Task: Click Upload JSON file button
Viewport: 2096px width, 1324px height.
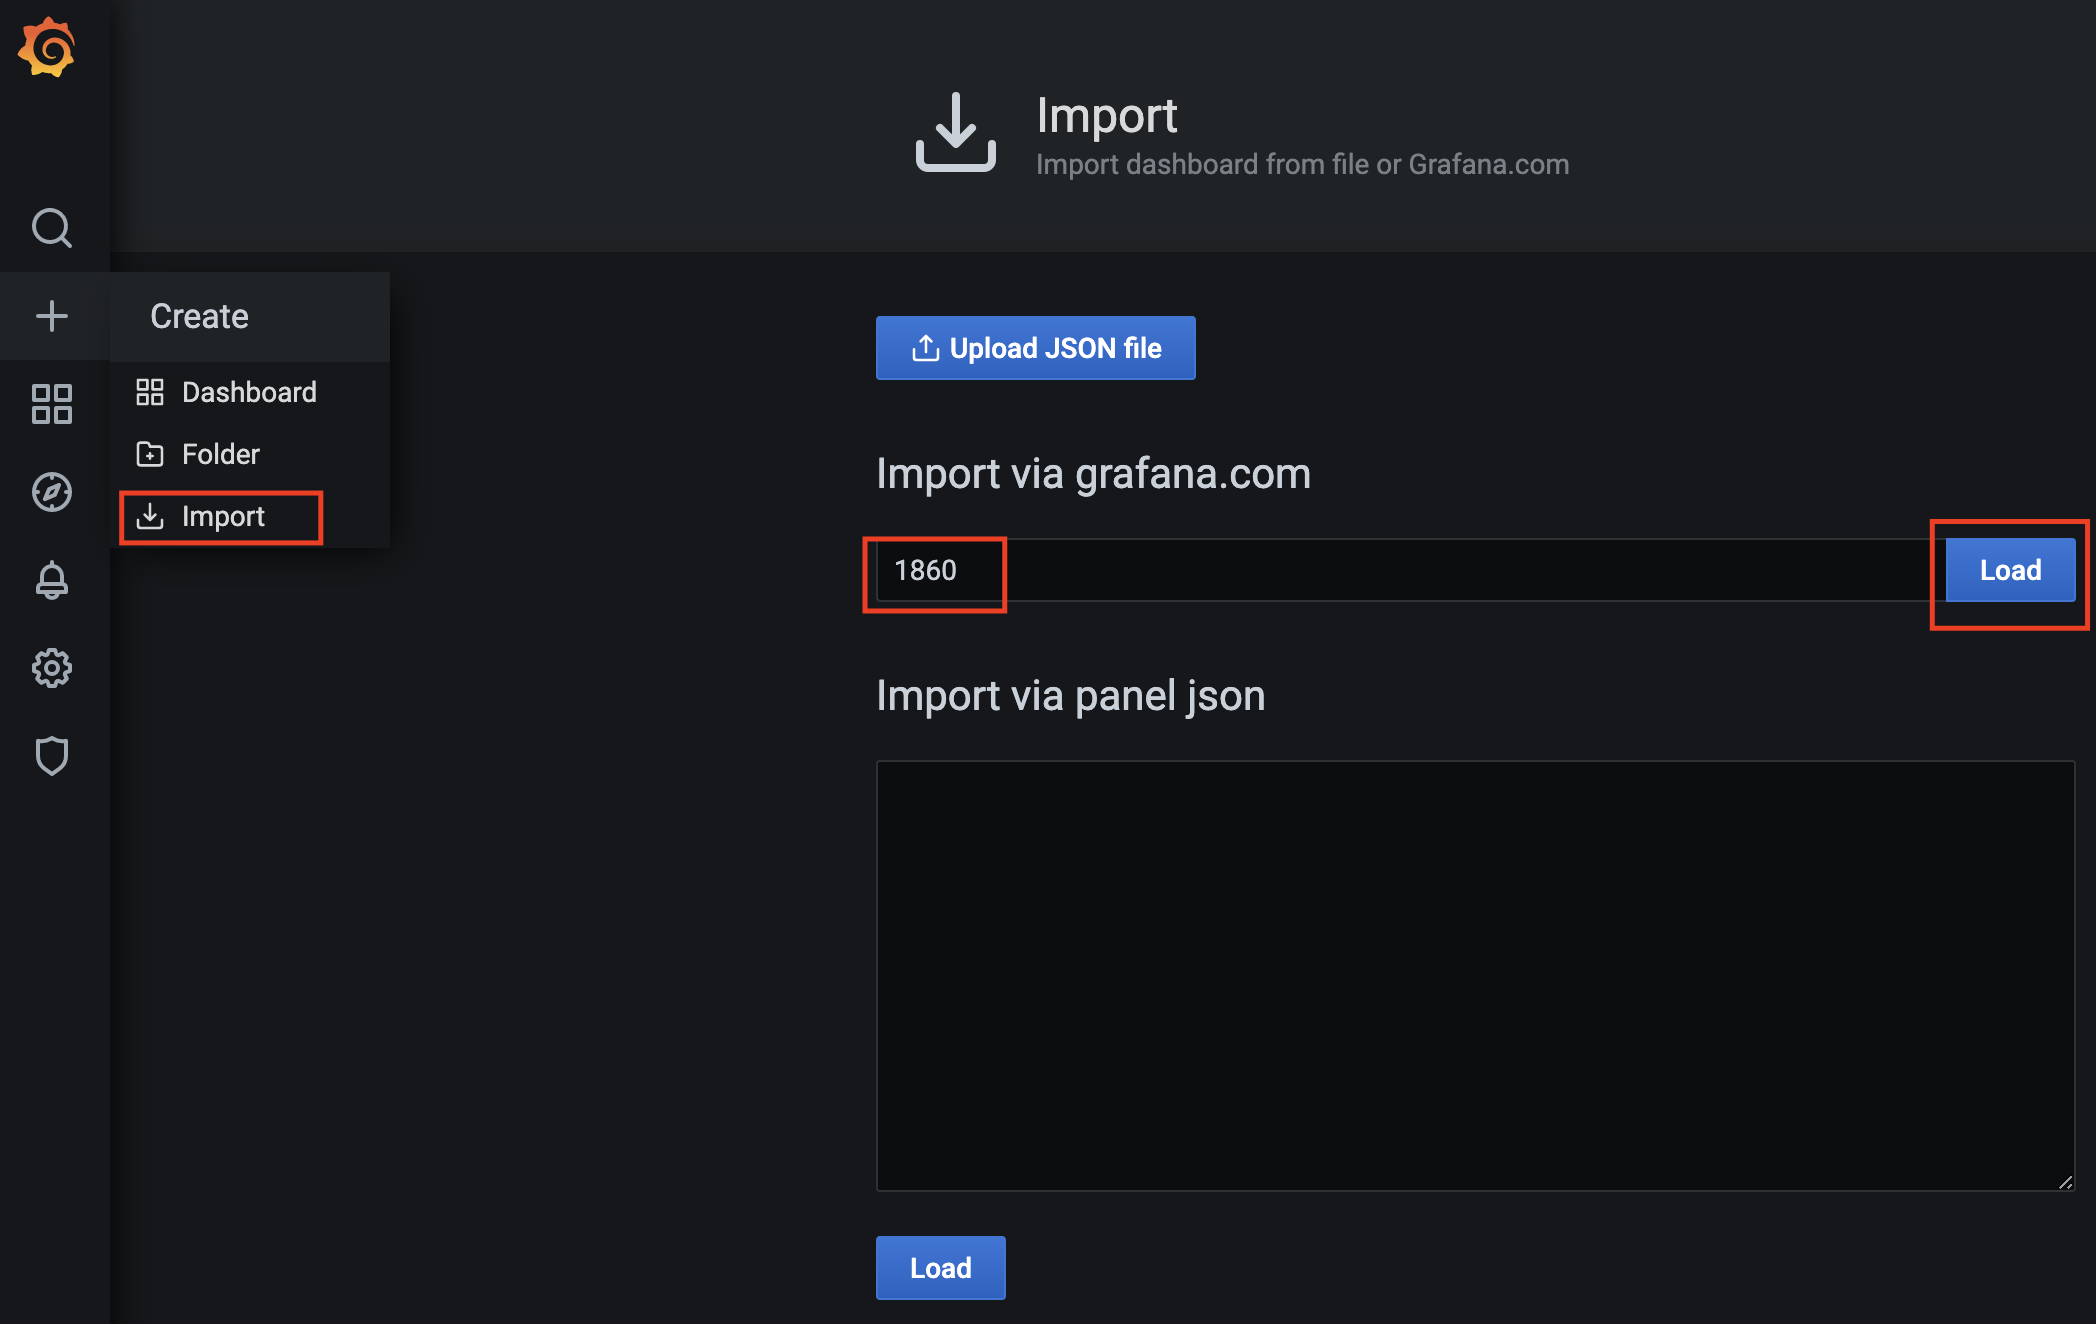Action: pos(1035,348)
